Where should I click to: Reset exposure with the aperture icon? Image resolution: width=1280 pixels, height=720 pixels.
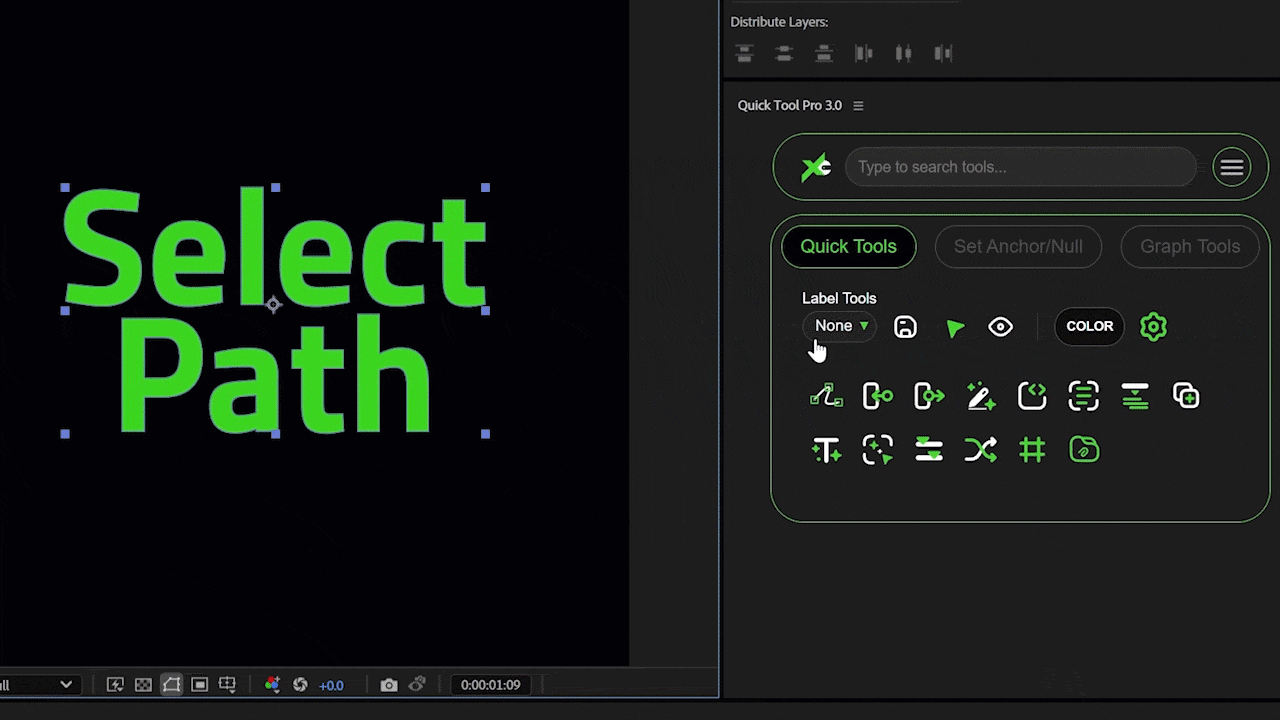(300, 685)
